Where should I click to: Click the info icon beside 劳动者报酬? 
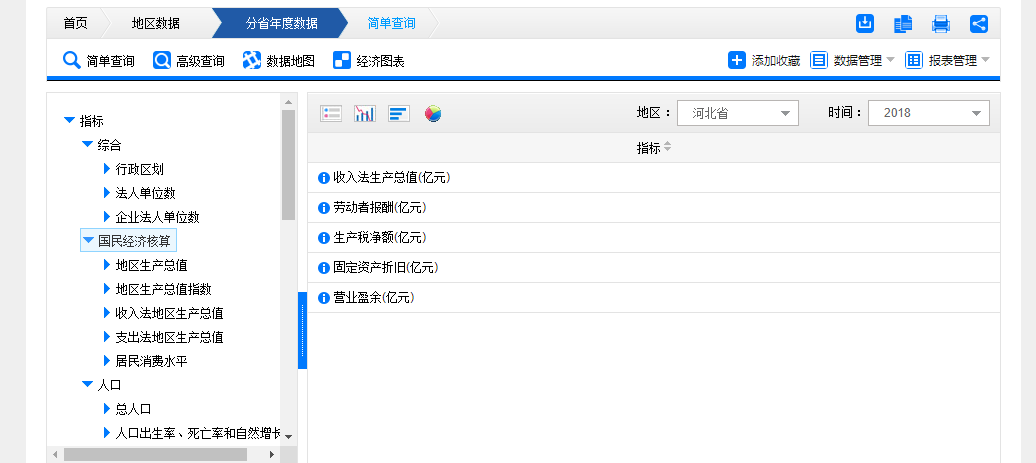coord(324,208)
